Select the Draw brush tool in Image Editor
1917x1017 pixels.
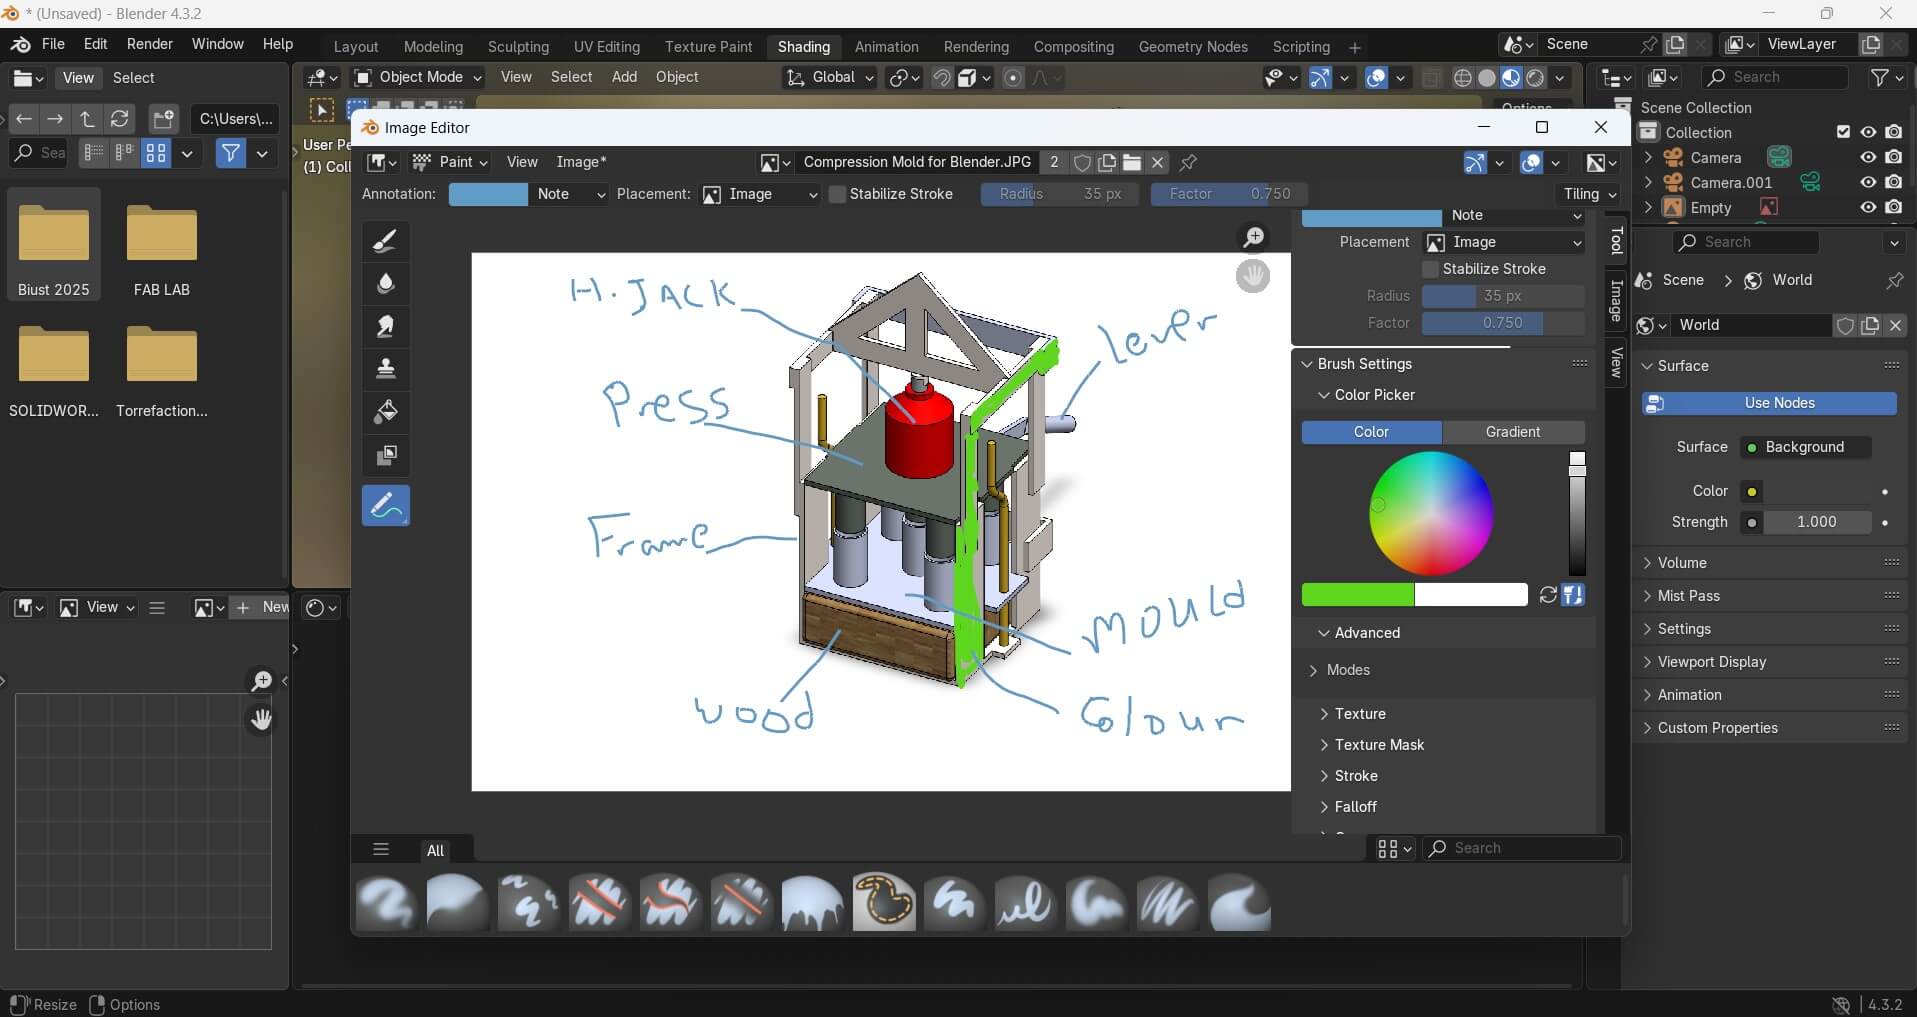click(x=385, y=241)
